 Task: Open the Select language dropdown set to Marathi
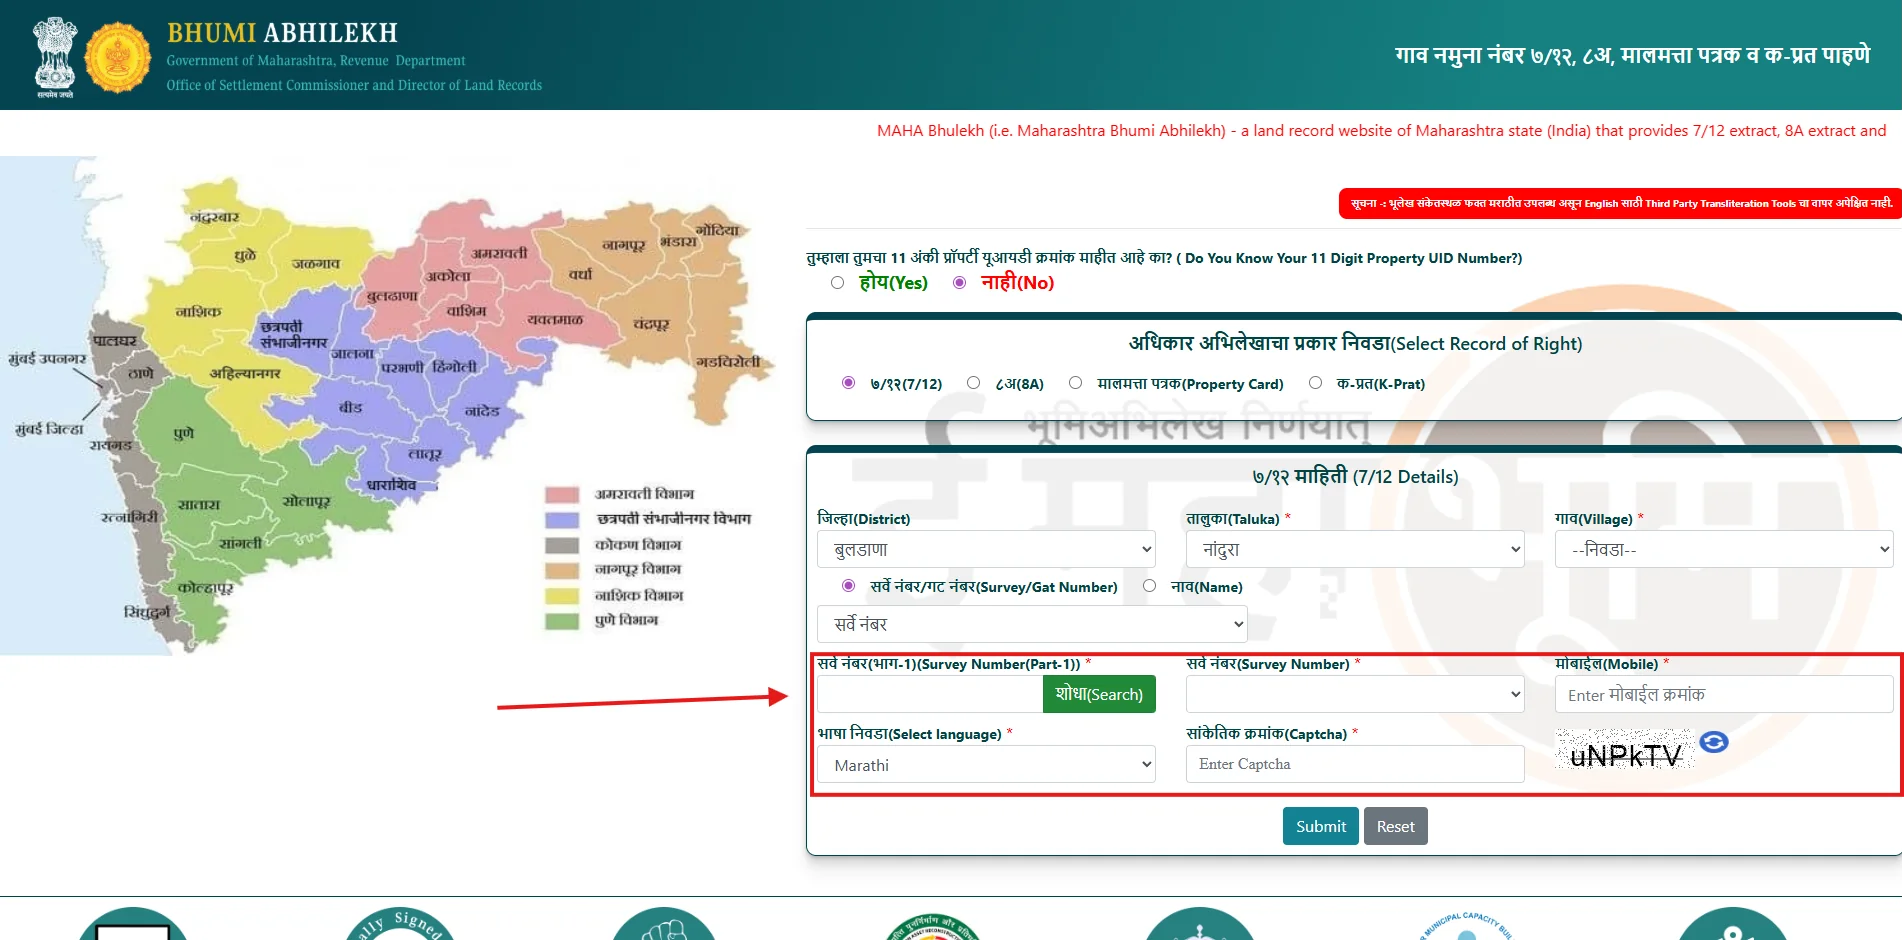(x=985, y=764)
